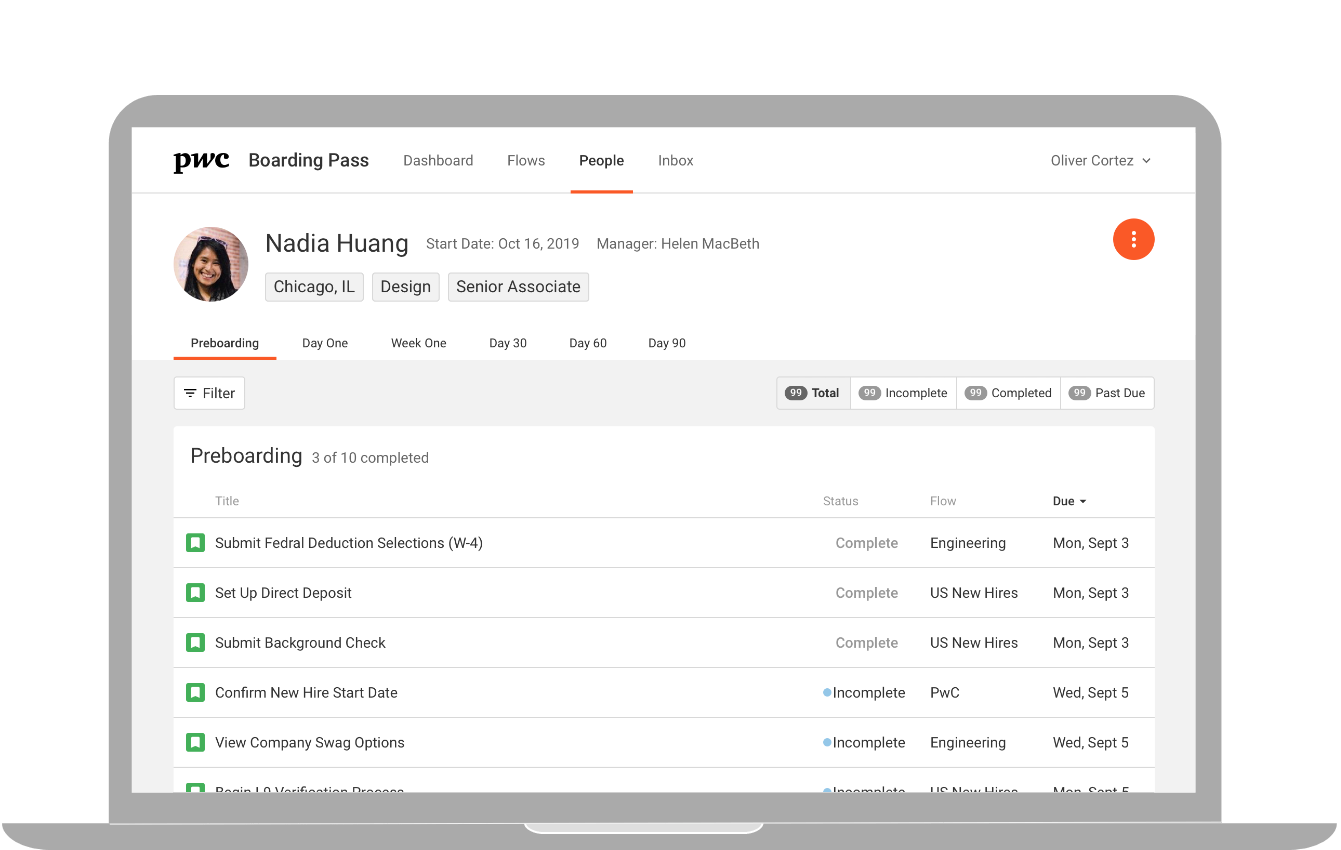The height and width of the screenshot is (850, 1341).
Task: Show only Completed tasks
Action: (x=1008, y=393)
